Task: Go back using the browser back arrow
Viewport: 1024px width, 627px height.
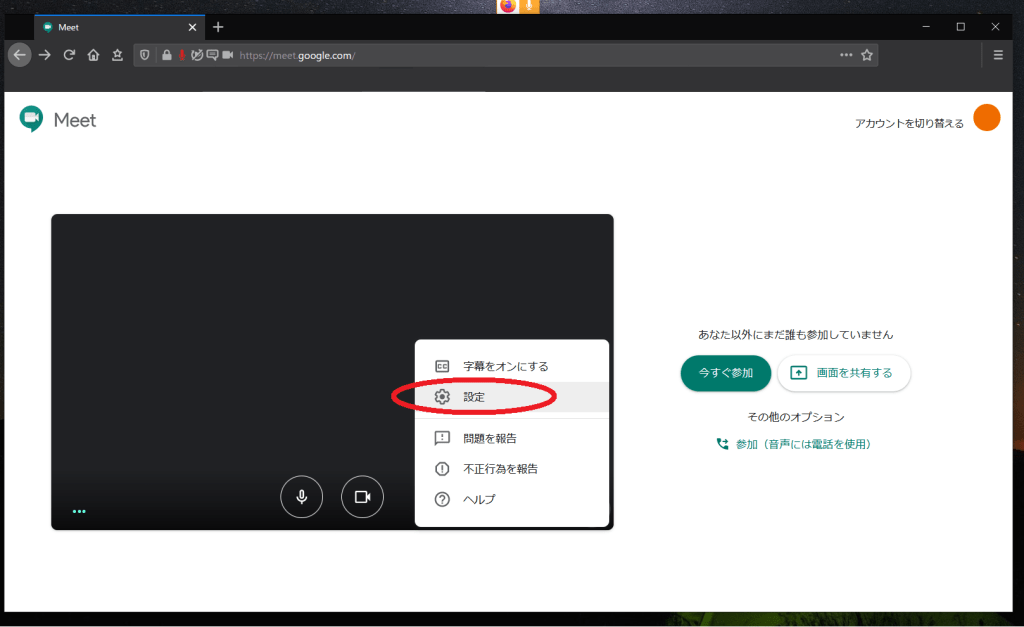Action: [20, 55]
